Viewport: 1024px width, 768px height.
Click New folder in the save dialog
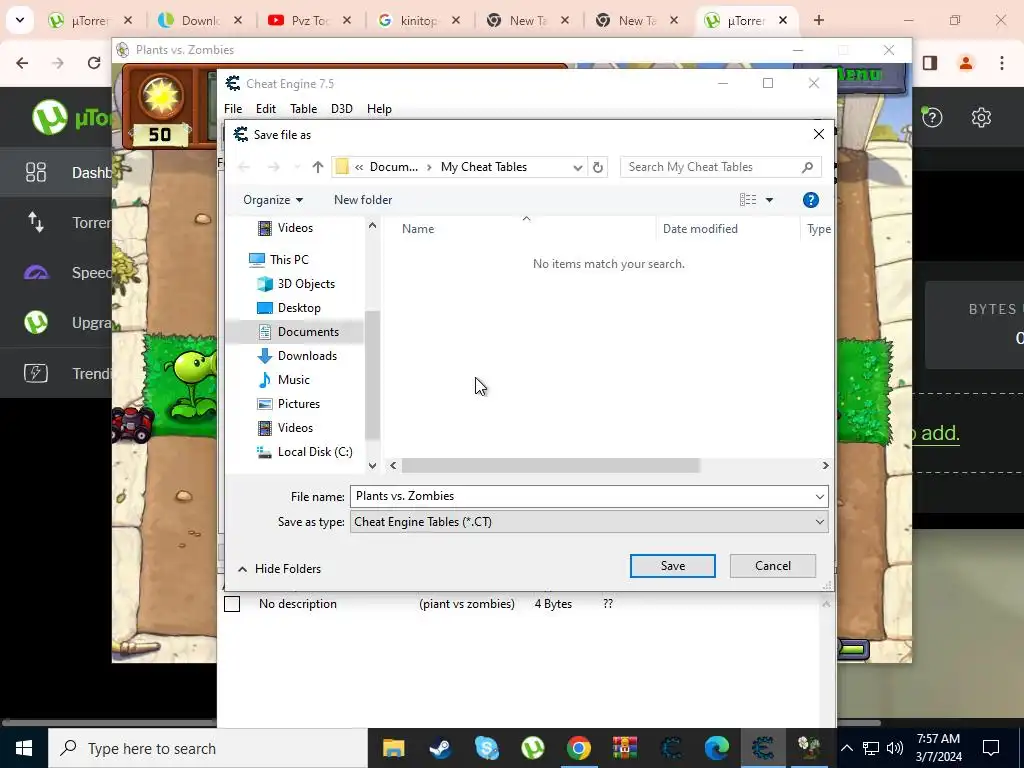[x=363, y=200]
